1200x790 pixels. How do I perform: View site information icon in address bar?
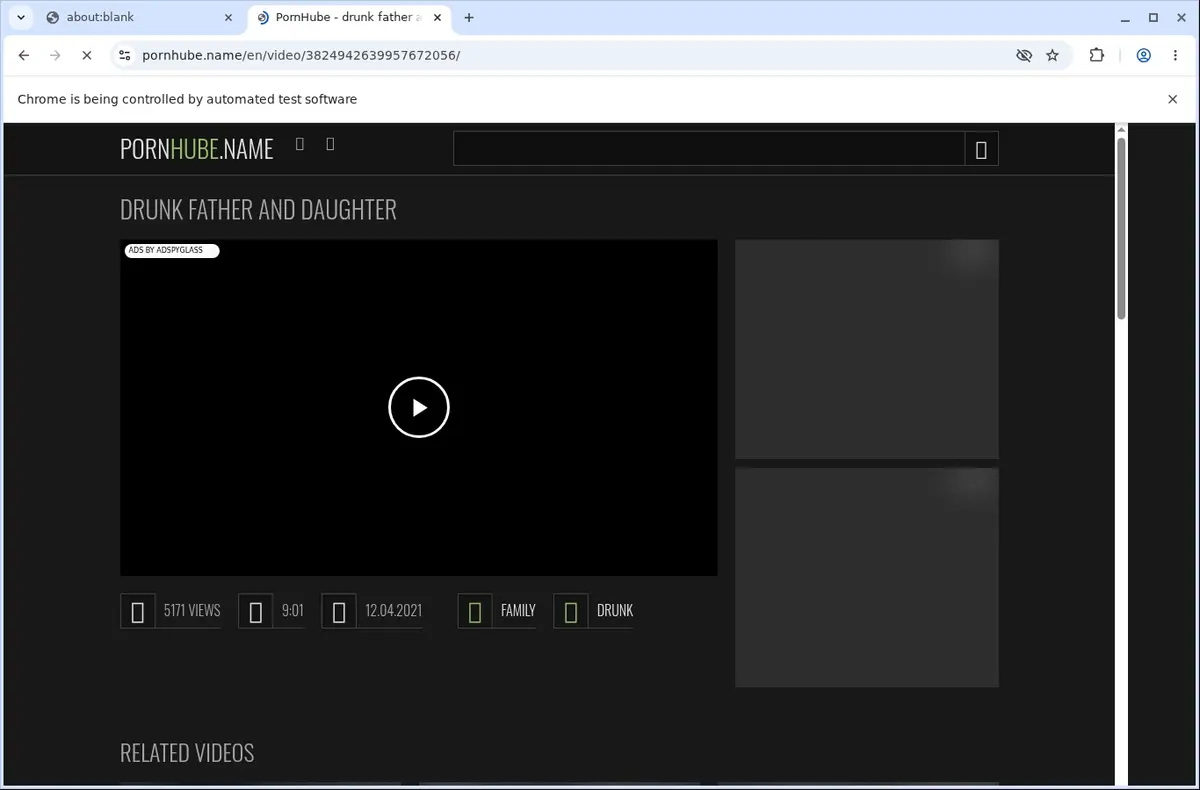(123, 56)
